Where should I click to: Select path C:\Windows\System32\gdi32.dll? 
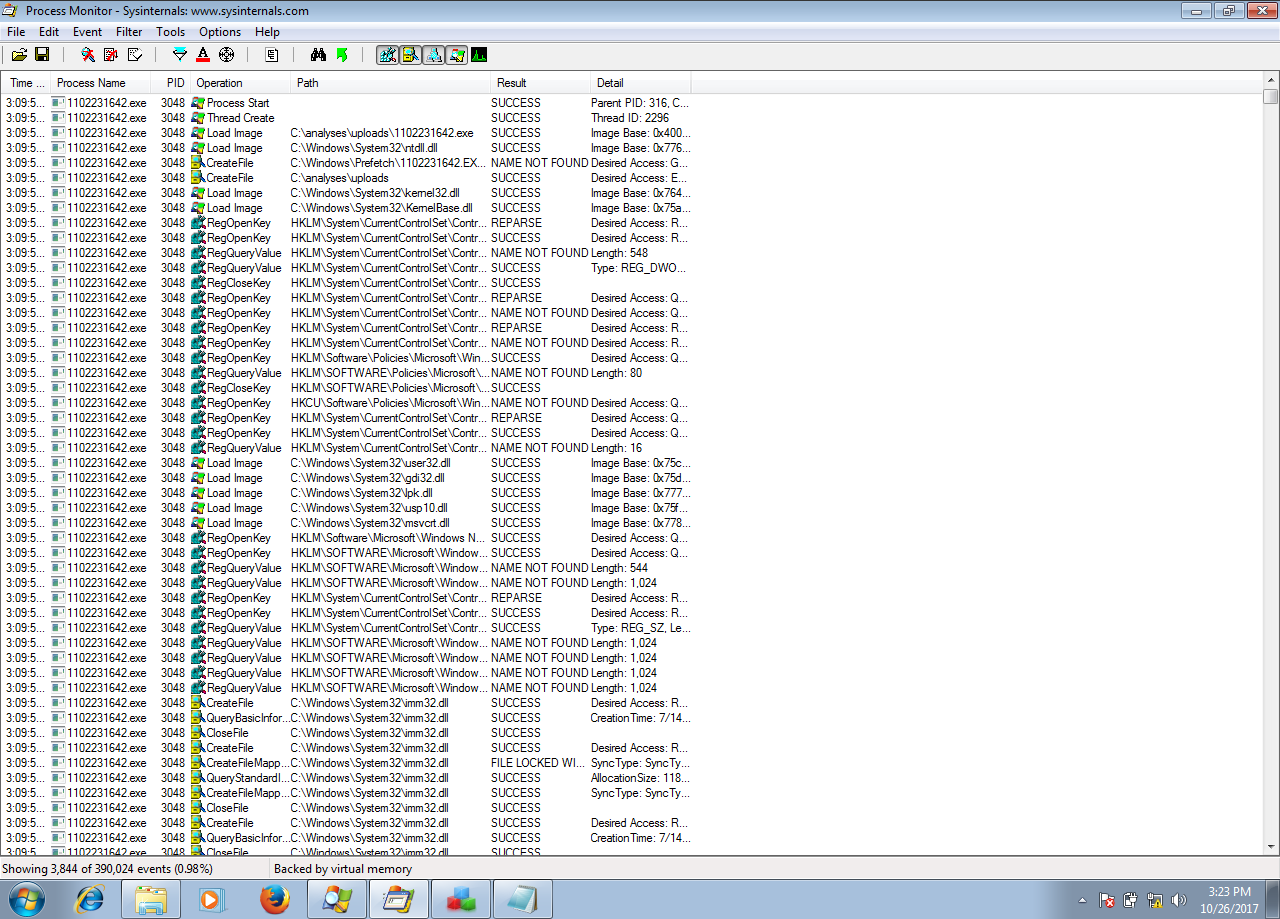(x=368, y=478)
